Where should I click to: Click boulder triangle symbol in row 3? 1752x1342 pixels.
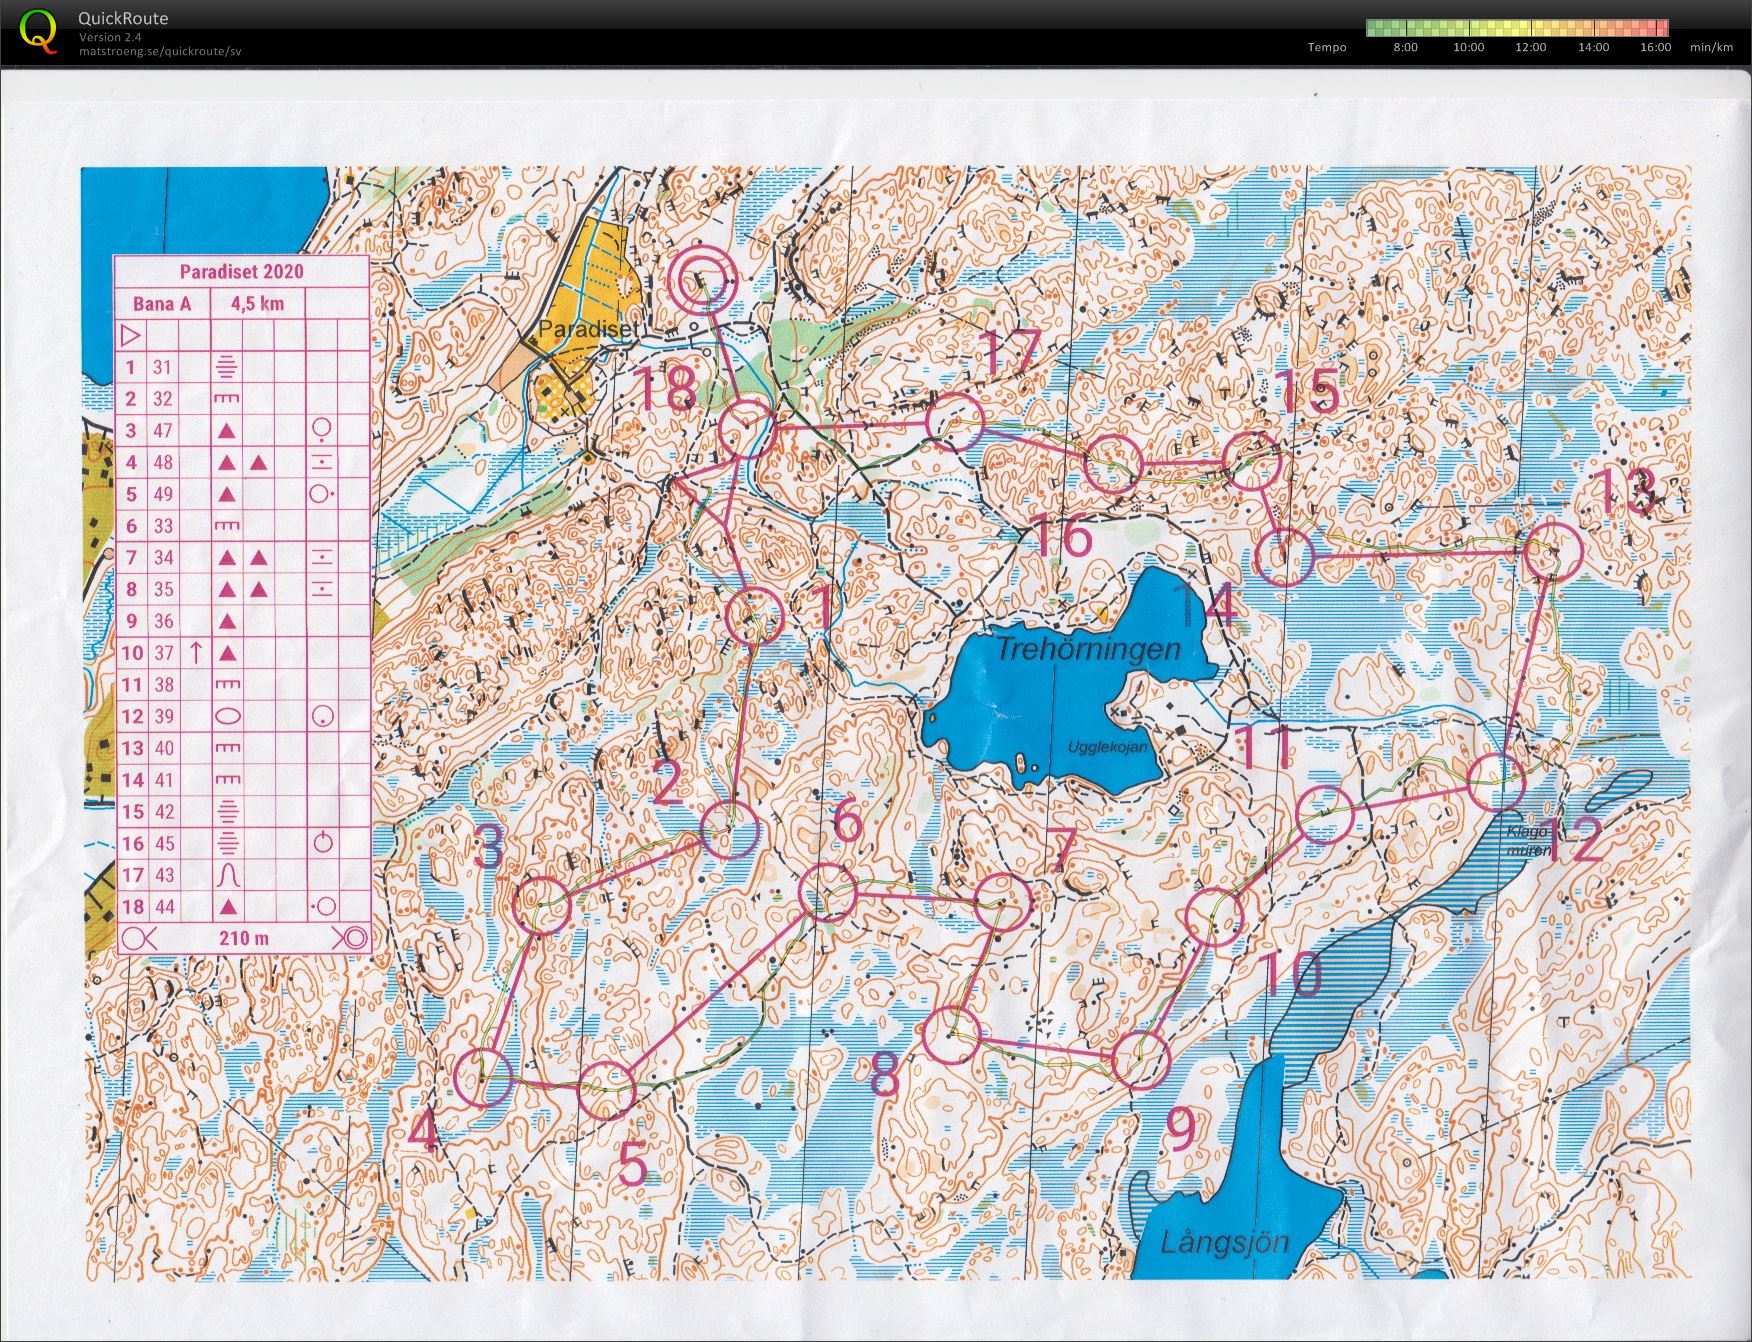click(227, 430)
